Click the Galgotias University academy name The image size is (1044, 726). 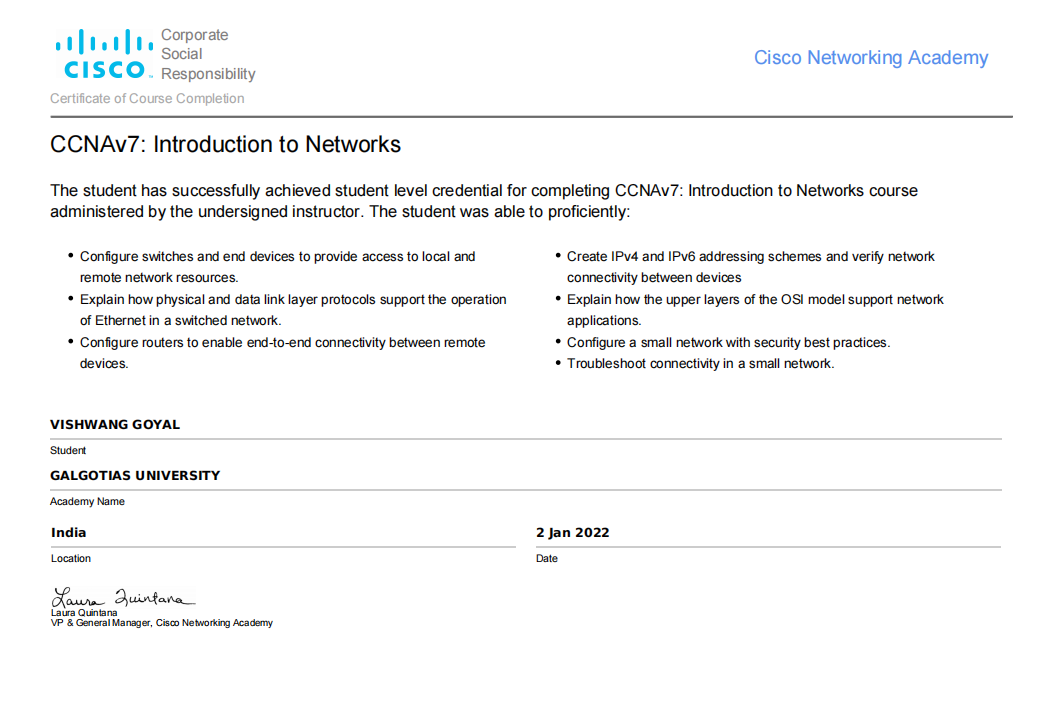[135, 475]
